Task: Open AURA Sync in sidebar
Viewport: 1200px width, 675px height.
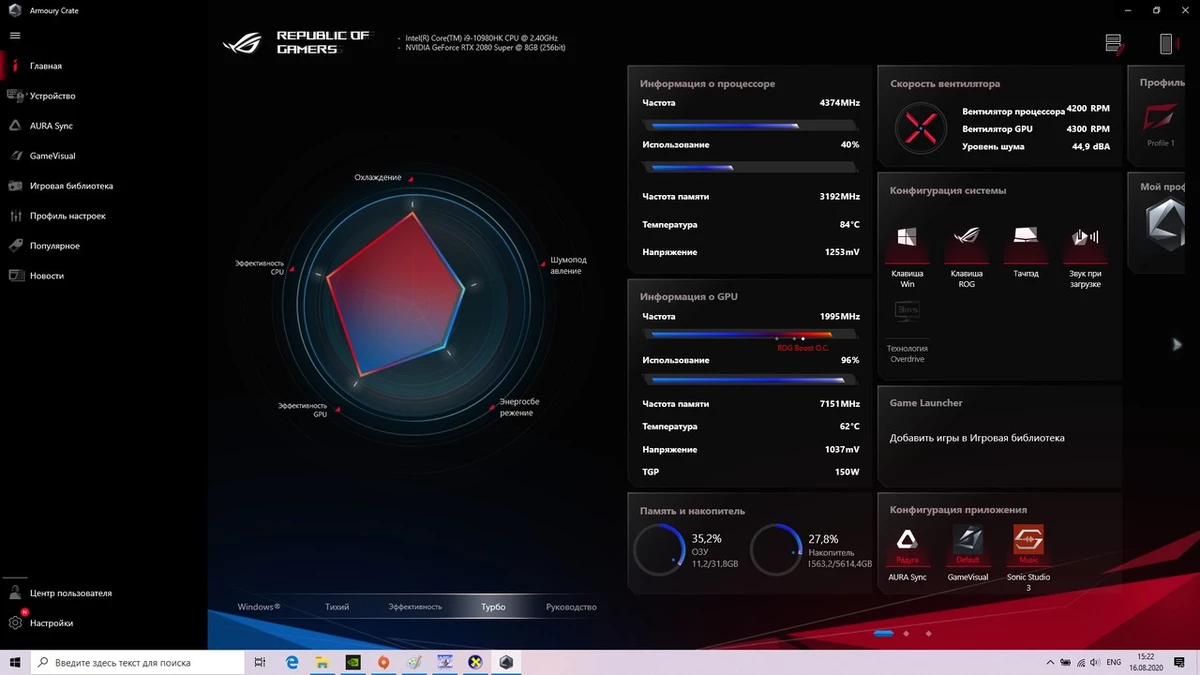Action: click(x=51, y=126)
